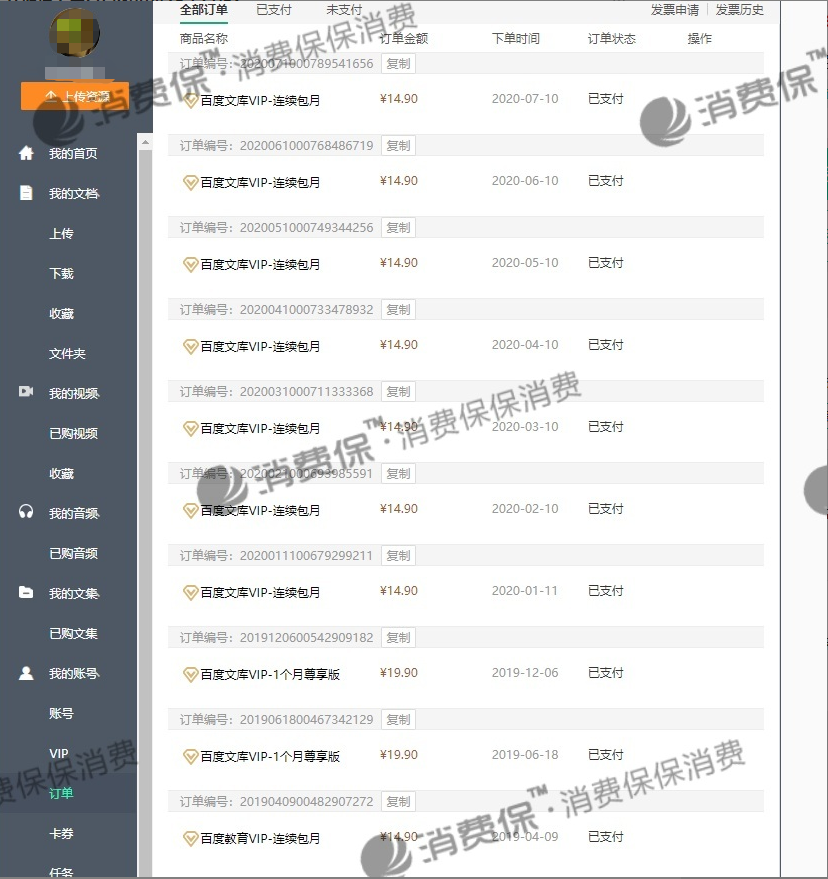828x879 pixels.
Task: Click the VIP diamond icon for the 2020-06-10 order
Action: tap(191, 183)
